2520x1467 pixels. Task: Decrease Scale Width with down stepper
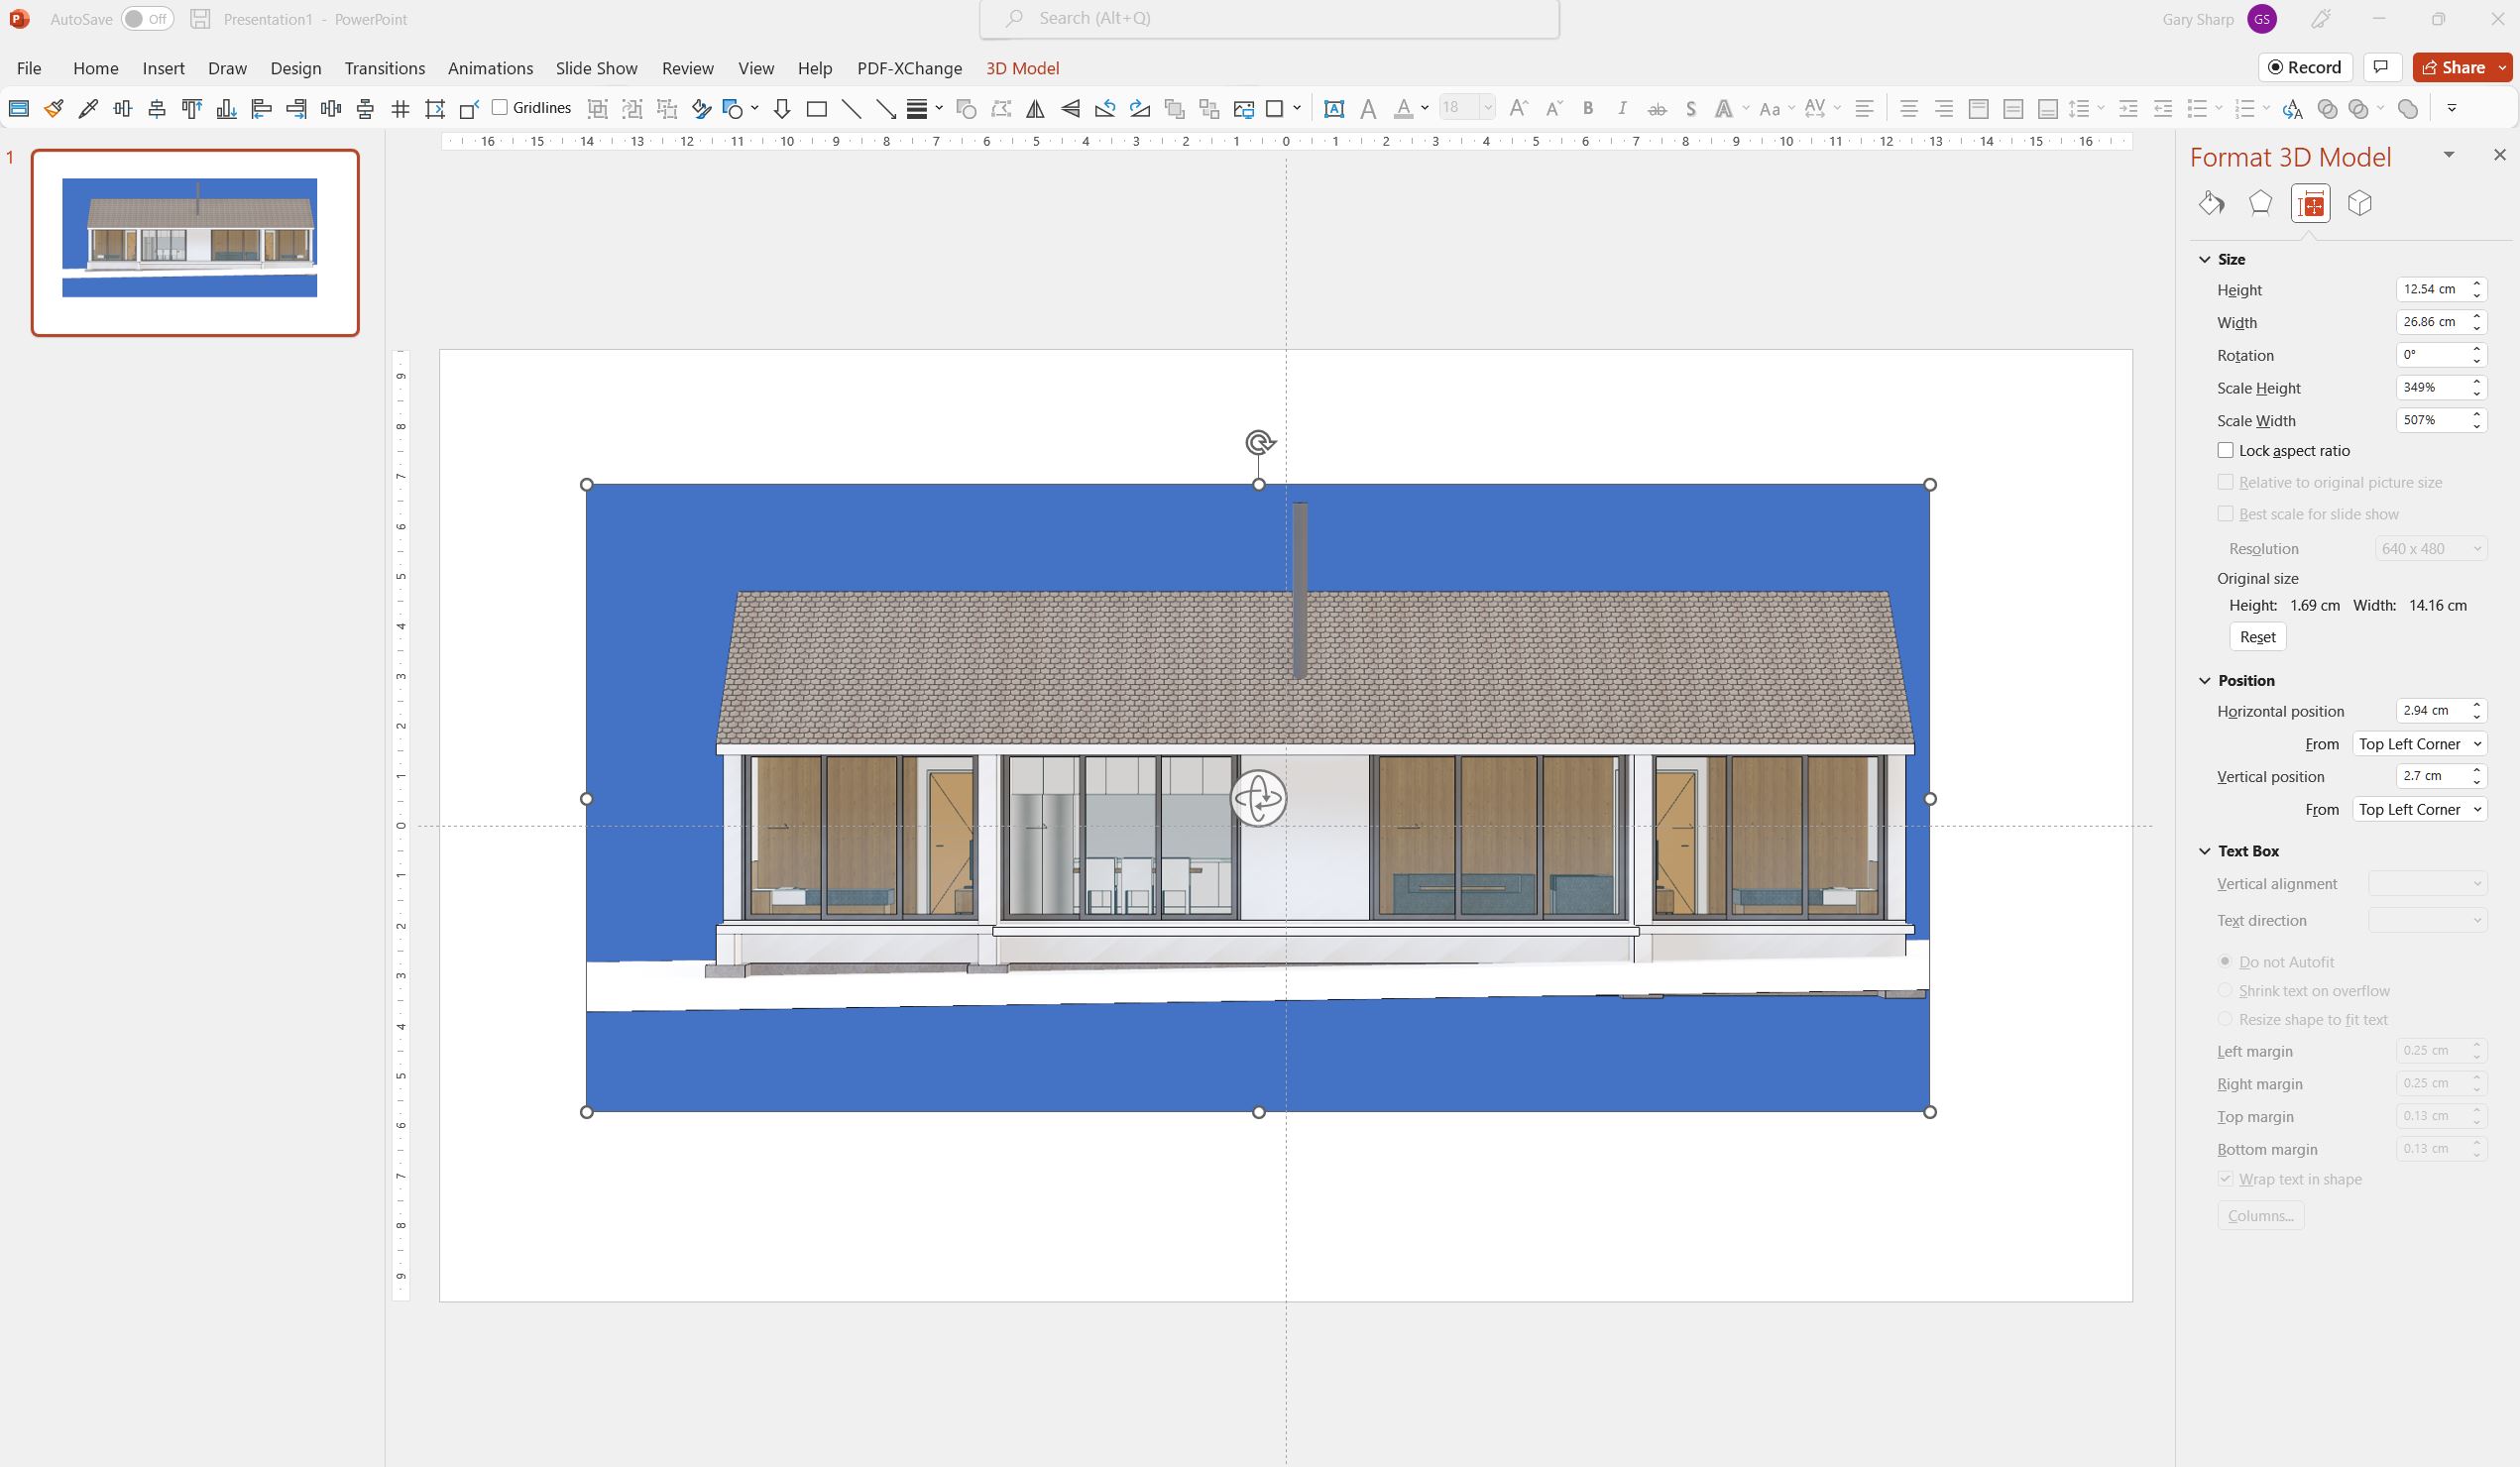(x=2477, y=427)
